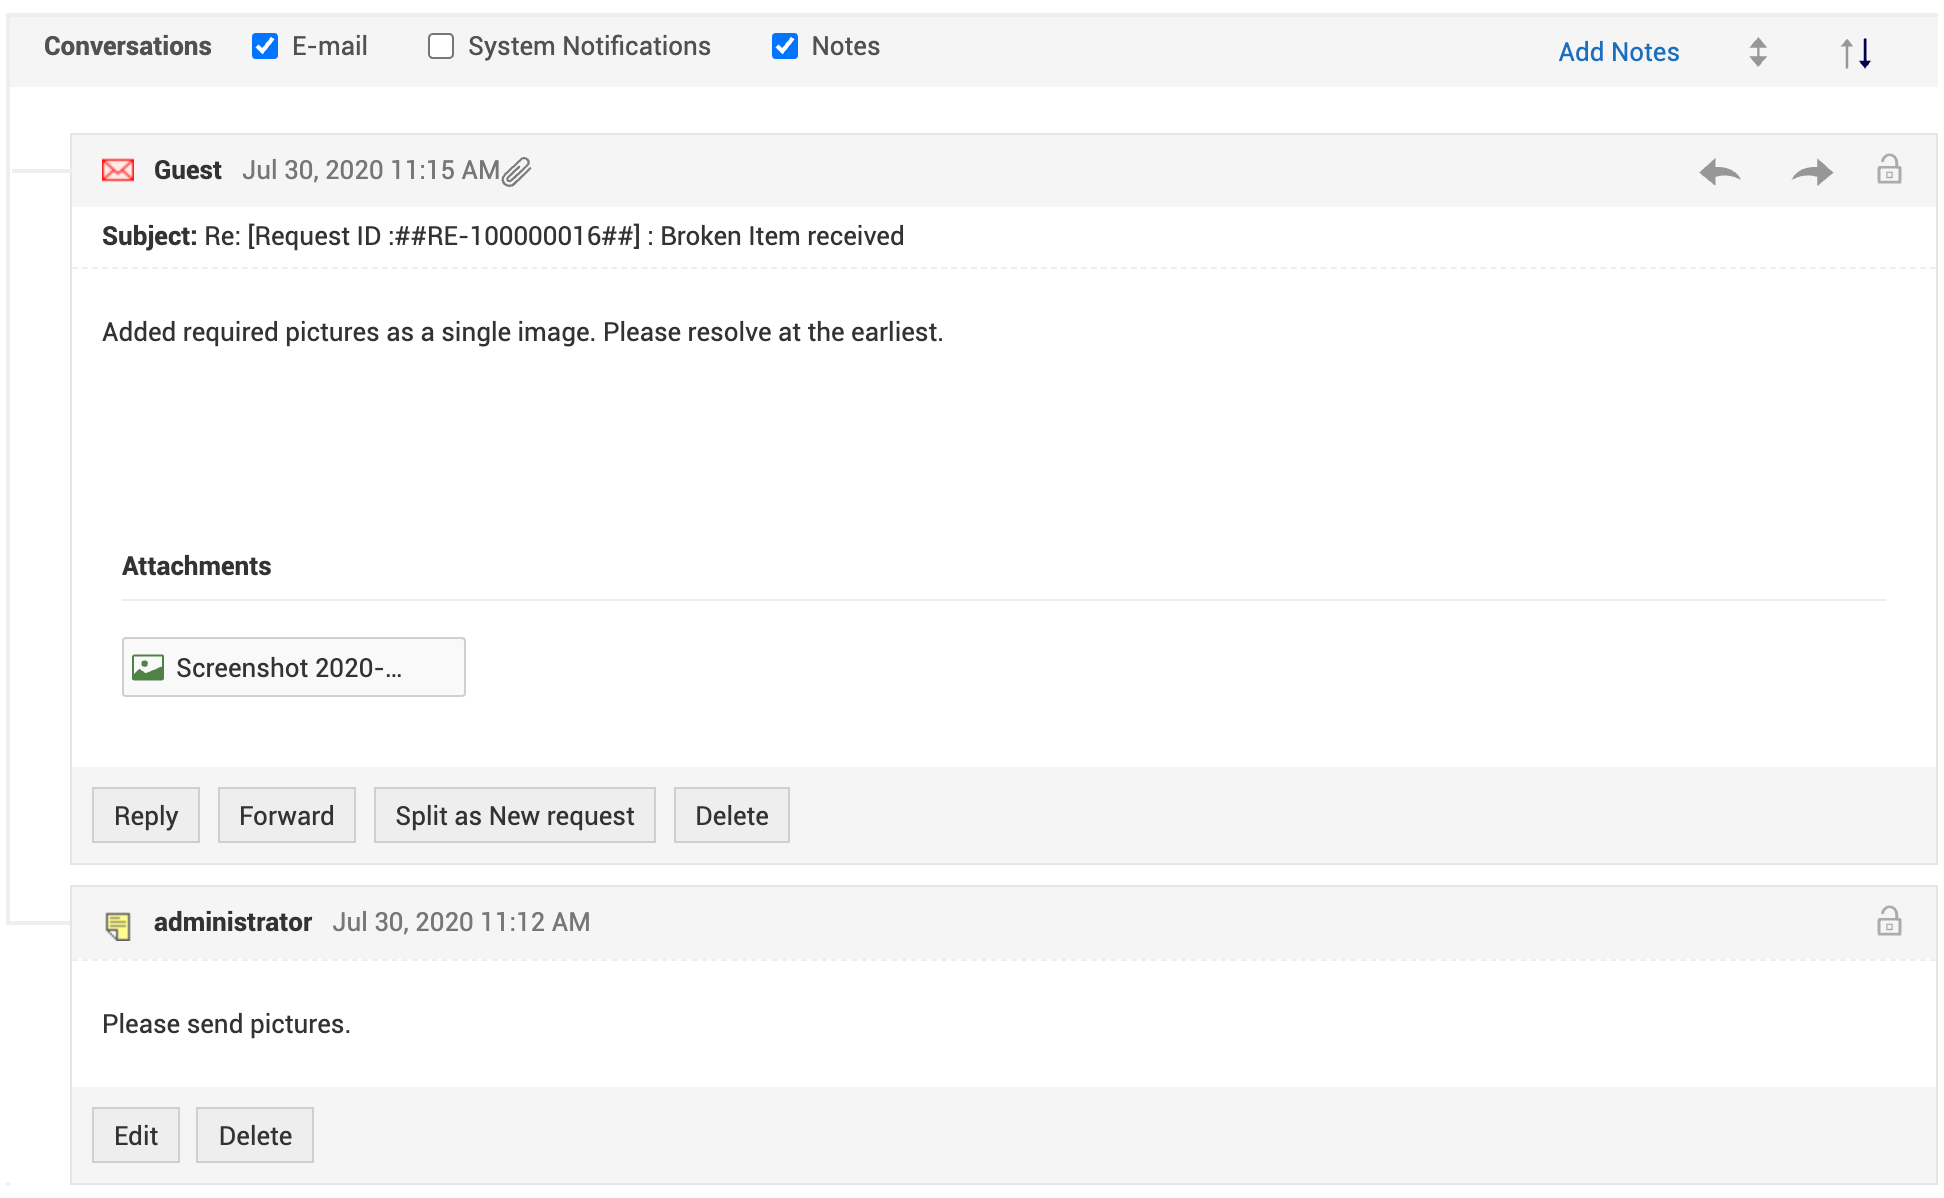Uncheck the Notes checkbox
This screenshot has height=1198, width=1944.
[x=785, y=46]
